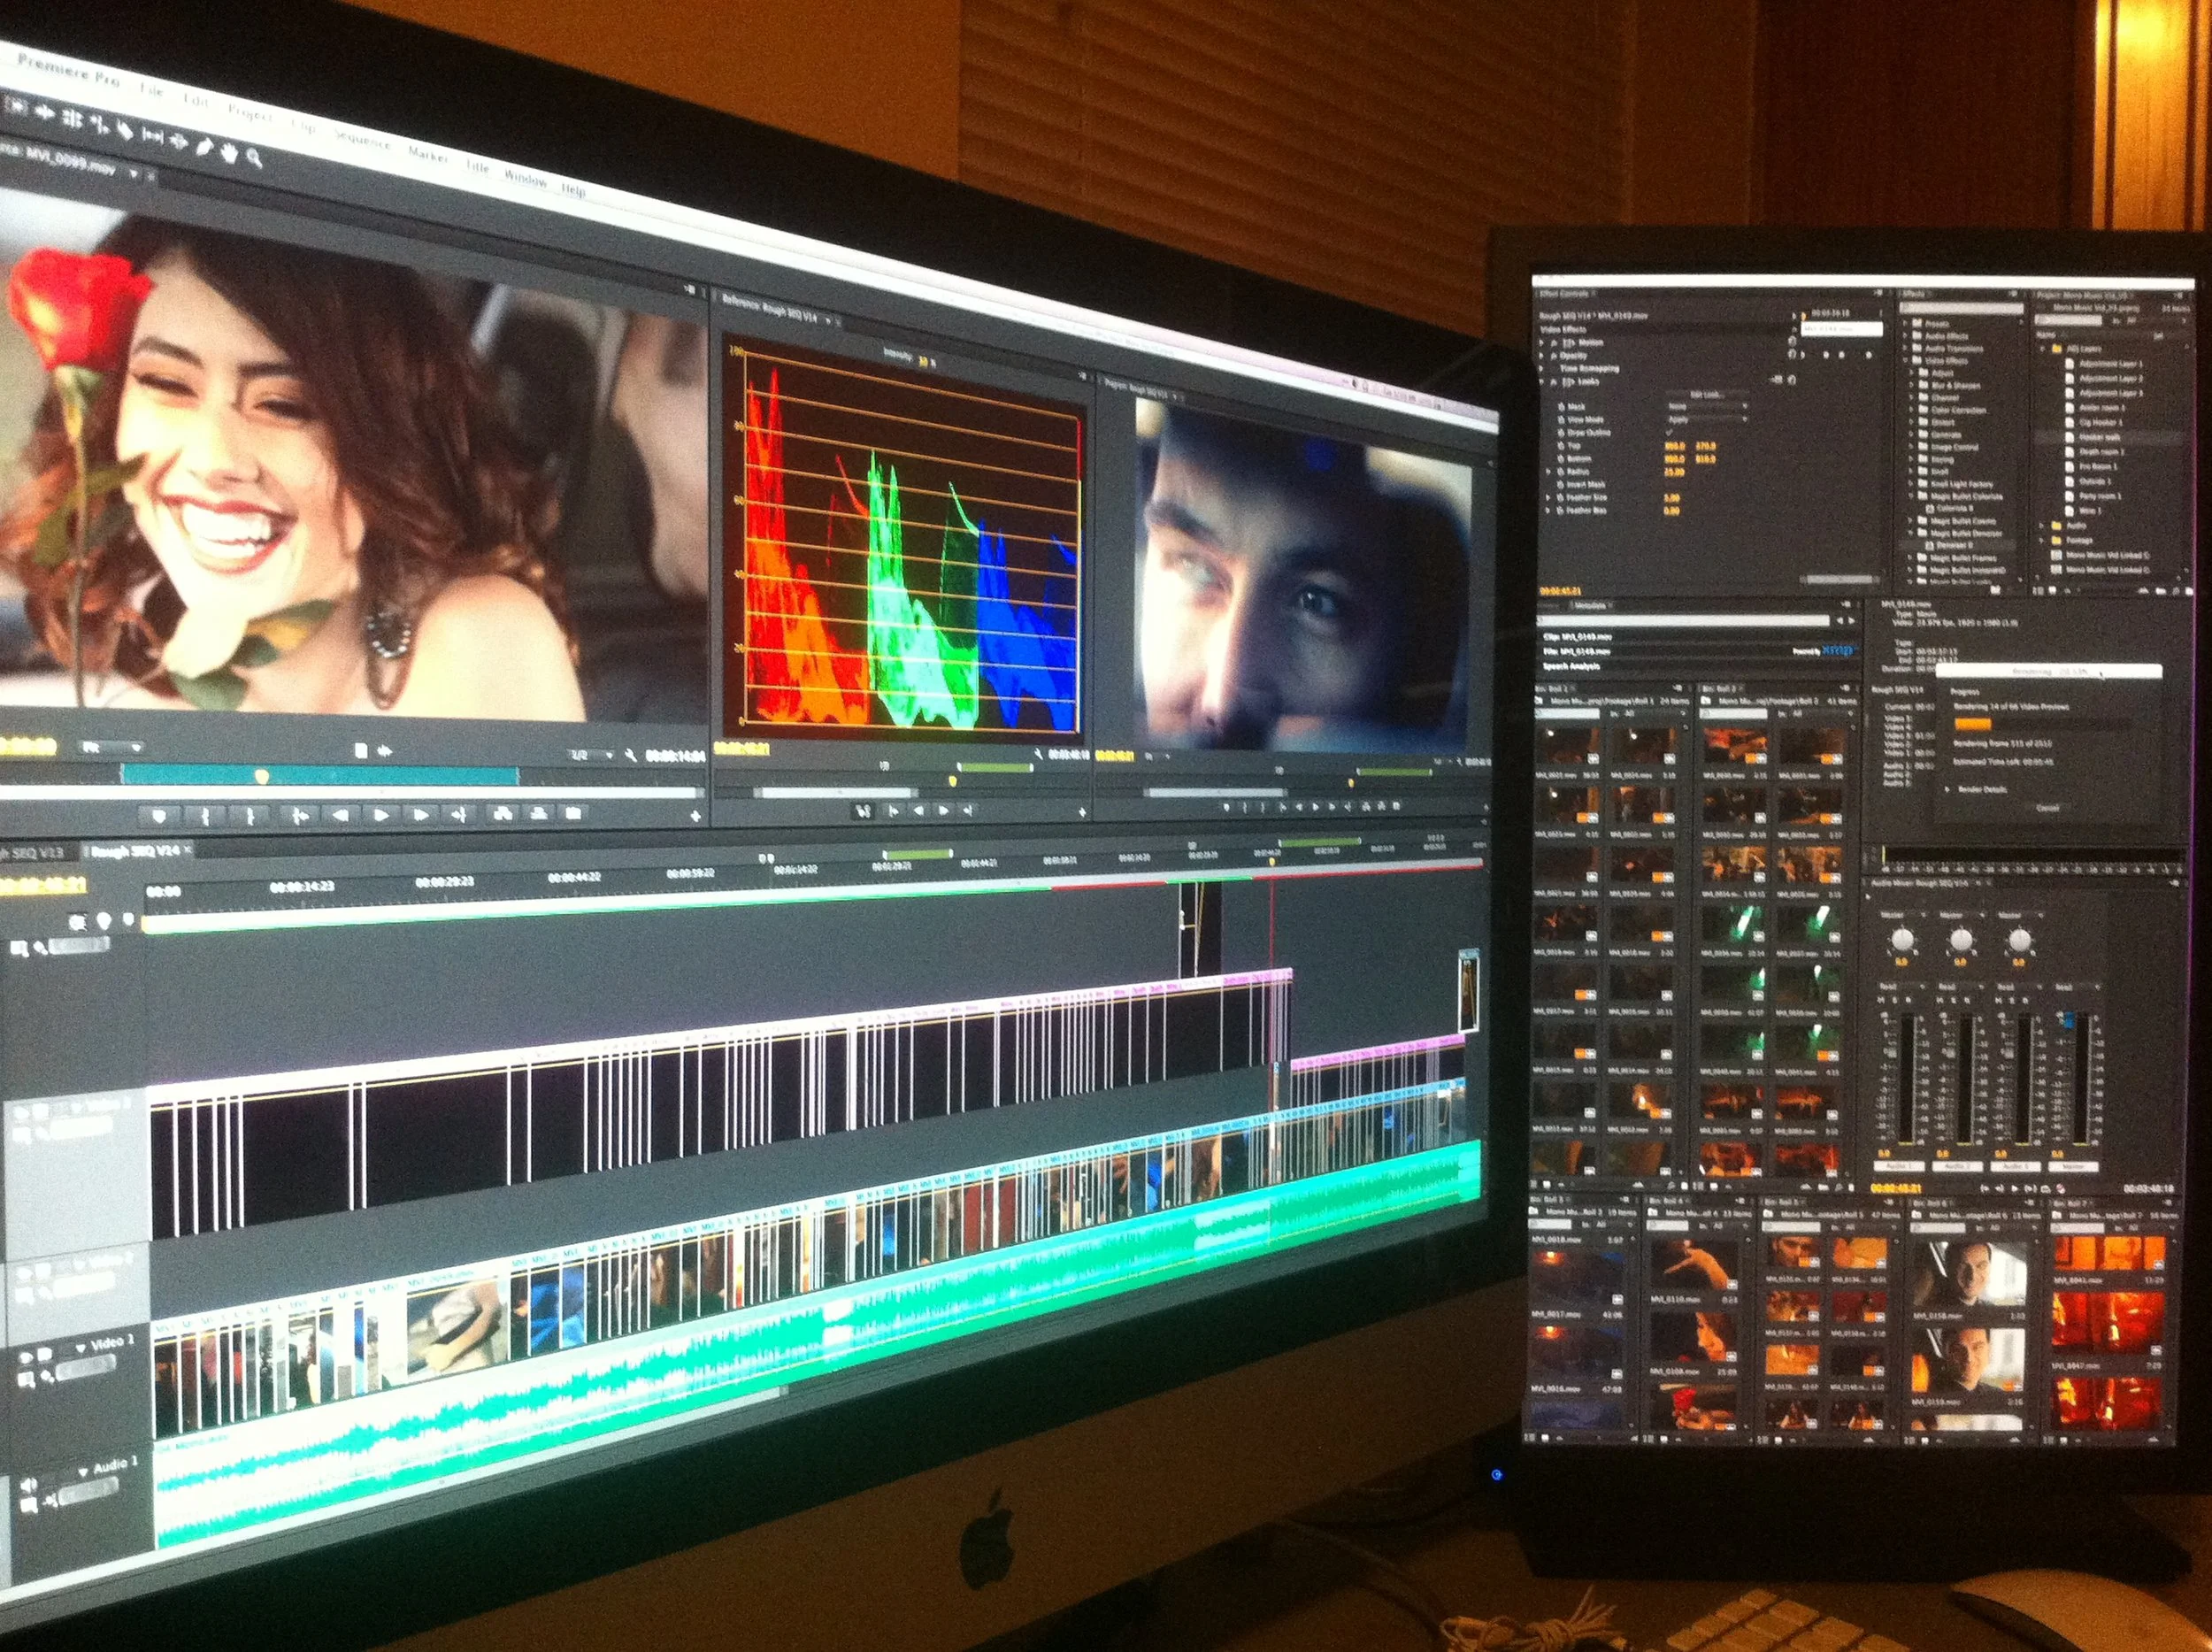Click Drag Audio Only waveform icon
The height and width of the screenshot is (1652, 2212).
click(x=385, y=752)
